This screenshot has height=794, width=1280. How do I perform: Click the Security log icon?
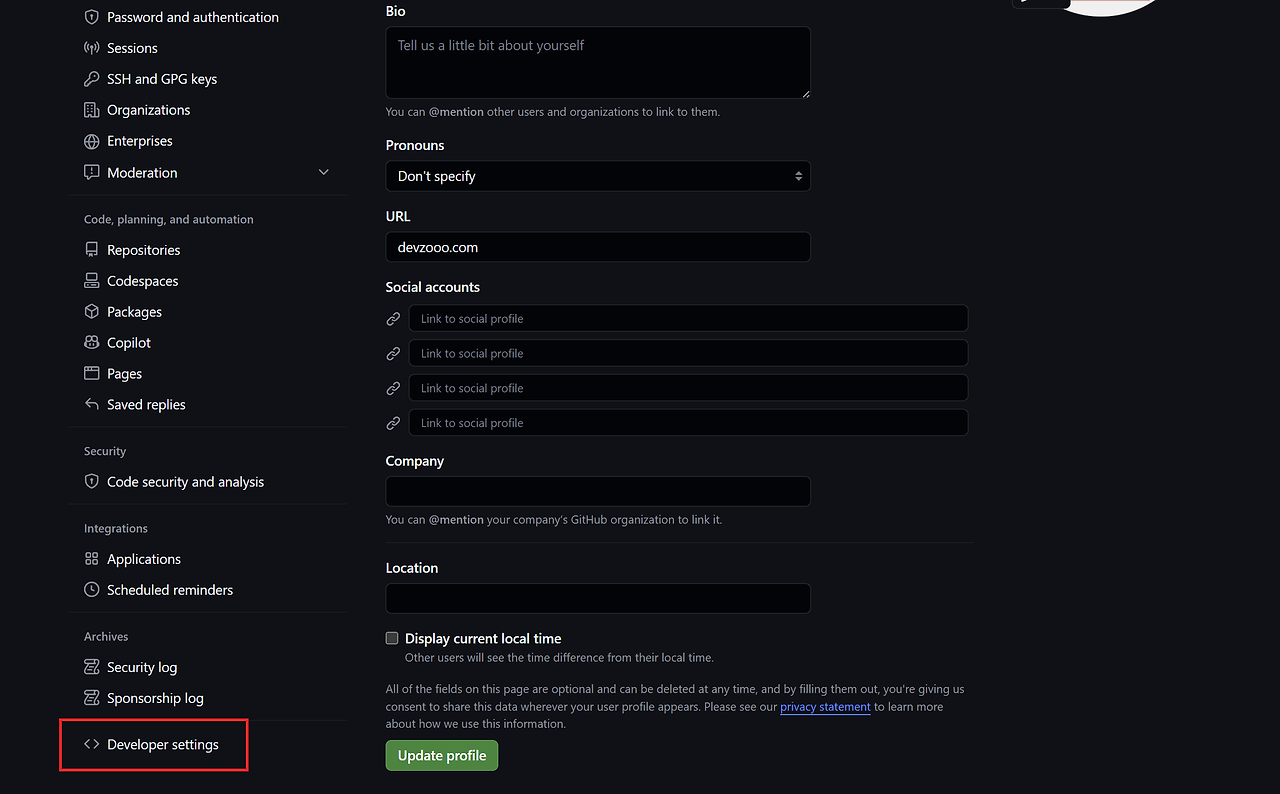pos(91,667)
